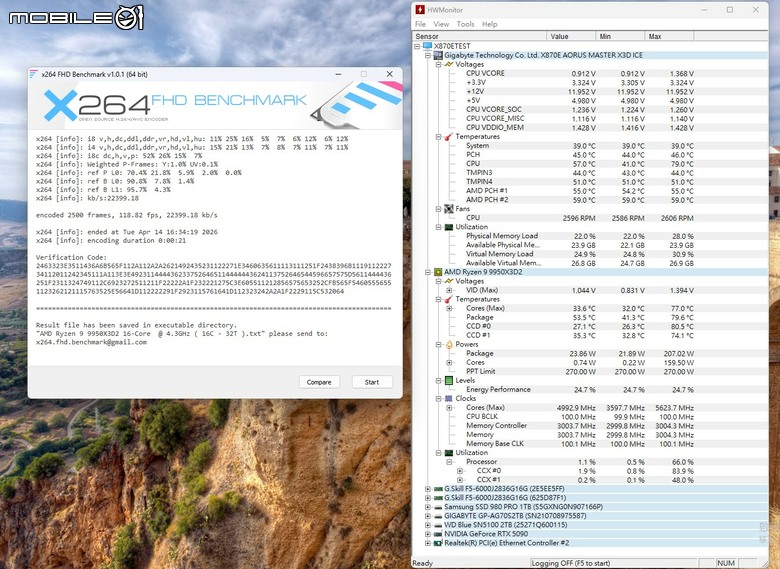The width and height of the screenshot is (780, 569).
Task: Click the Gigabyte motherboard icon in the tree
Action: (x=438, y=55)
